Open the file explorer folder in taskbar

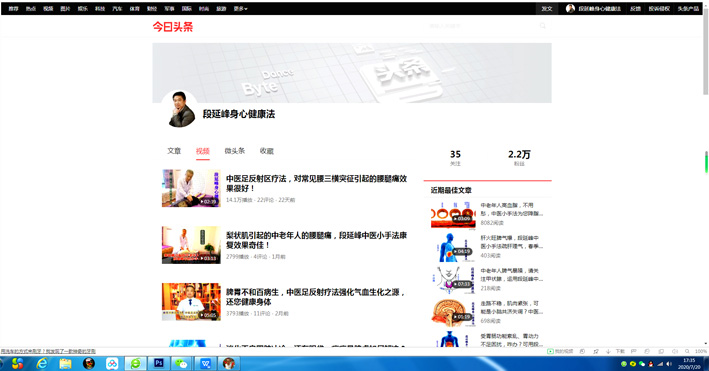[x=65, y=363]
